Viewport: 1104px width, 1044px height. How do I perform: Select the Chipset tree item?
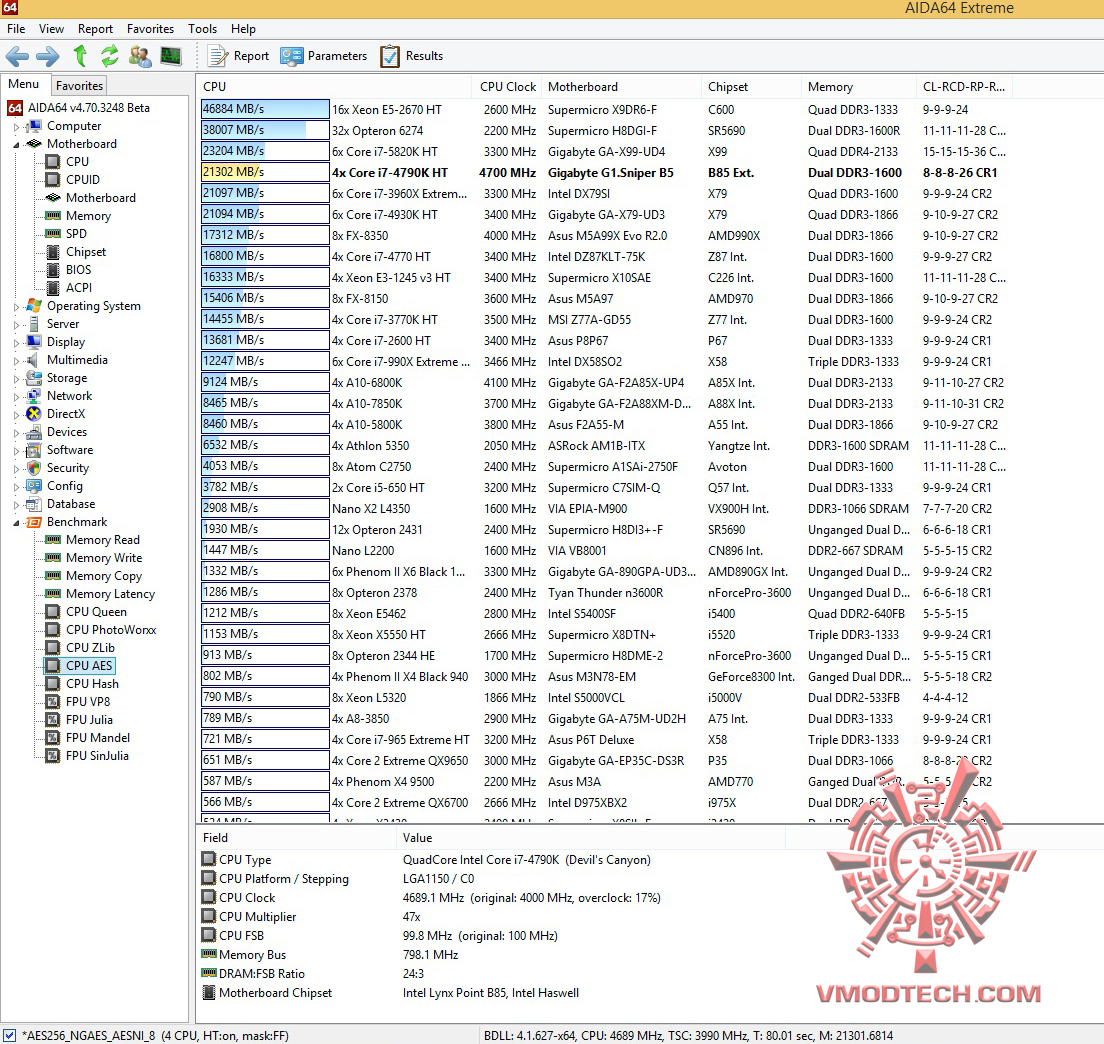point(86,251)
